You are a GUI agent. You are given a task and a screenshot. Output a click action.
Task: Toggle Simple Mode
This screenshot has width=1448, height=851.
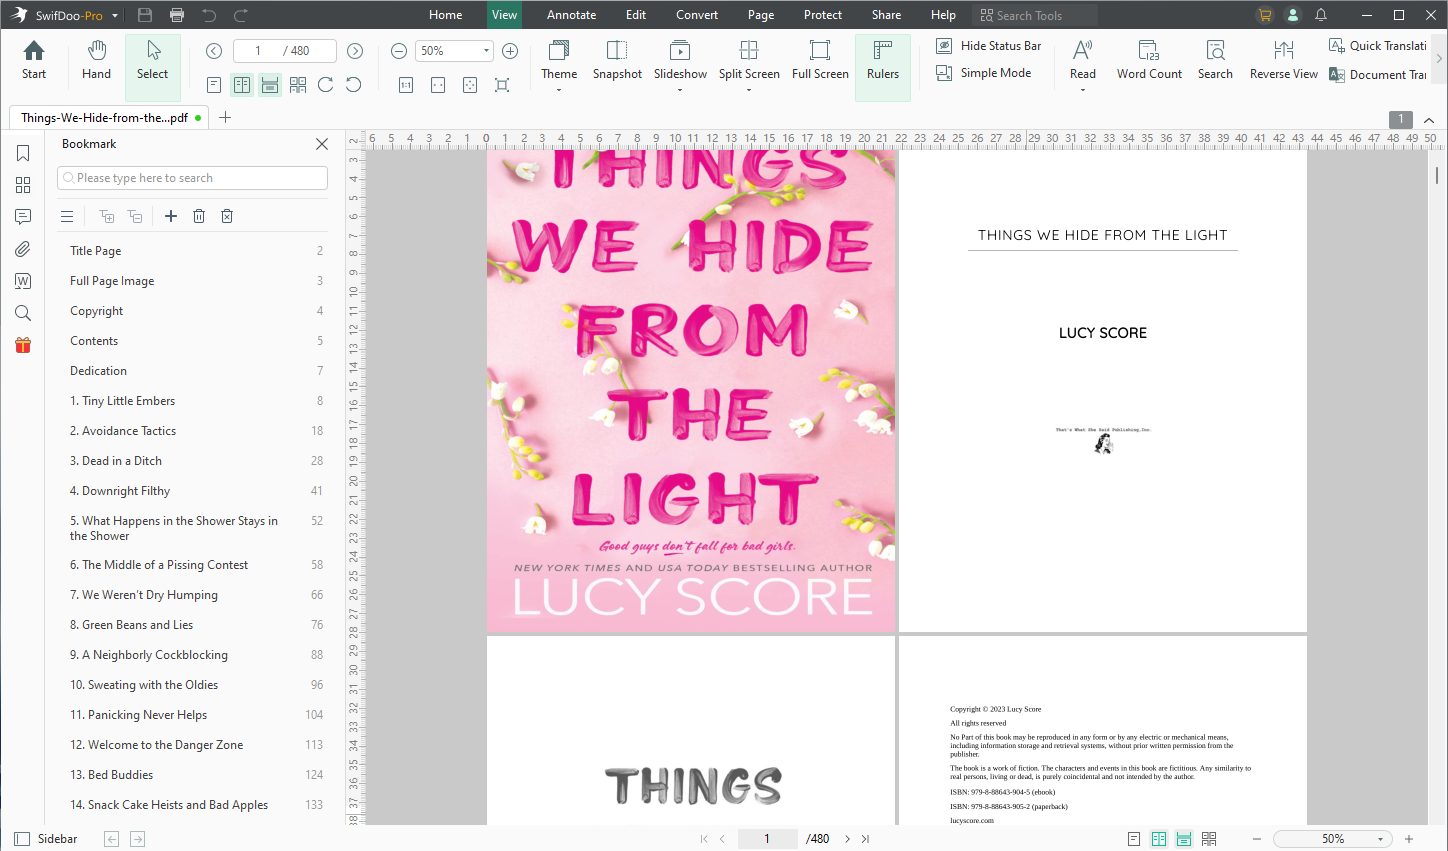[x=984, y=73]
